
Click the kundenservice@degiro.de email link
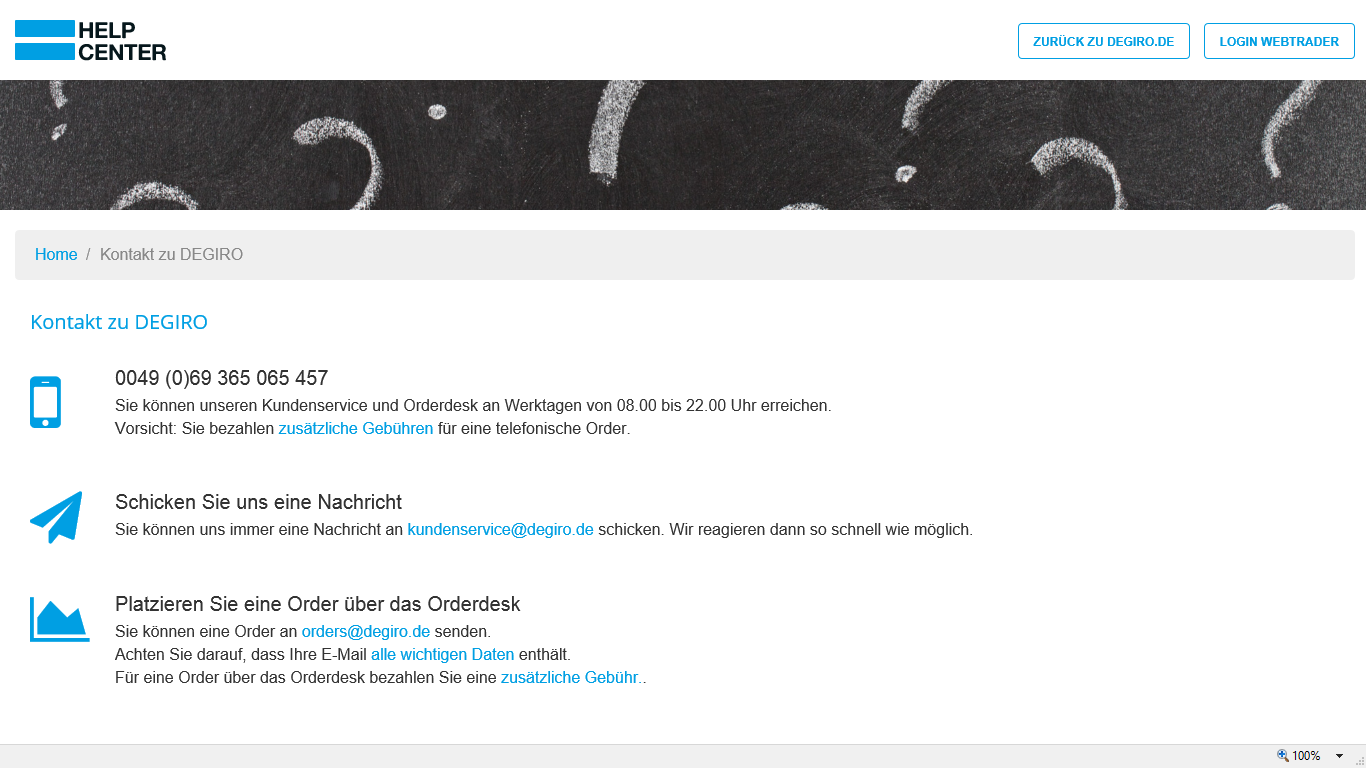tap(500, 530)
